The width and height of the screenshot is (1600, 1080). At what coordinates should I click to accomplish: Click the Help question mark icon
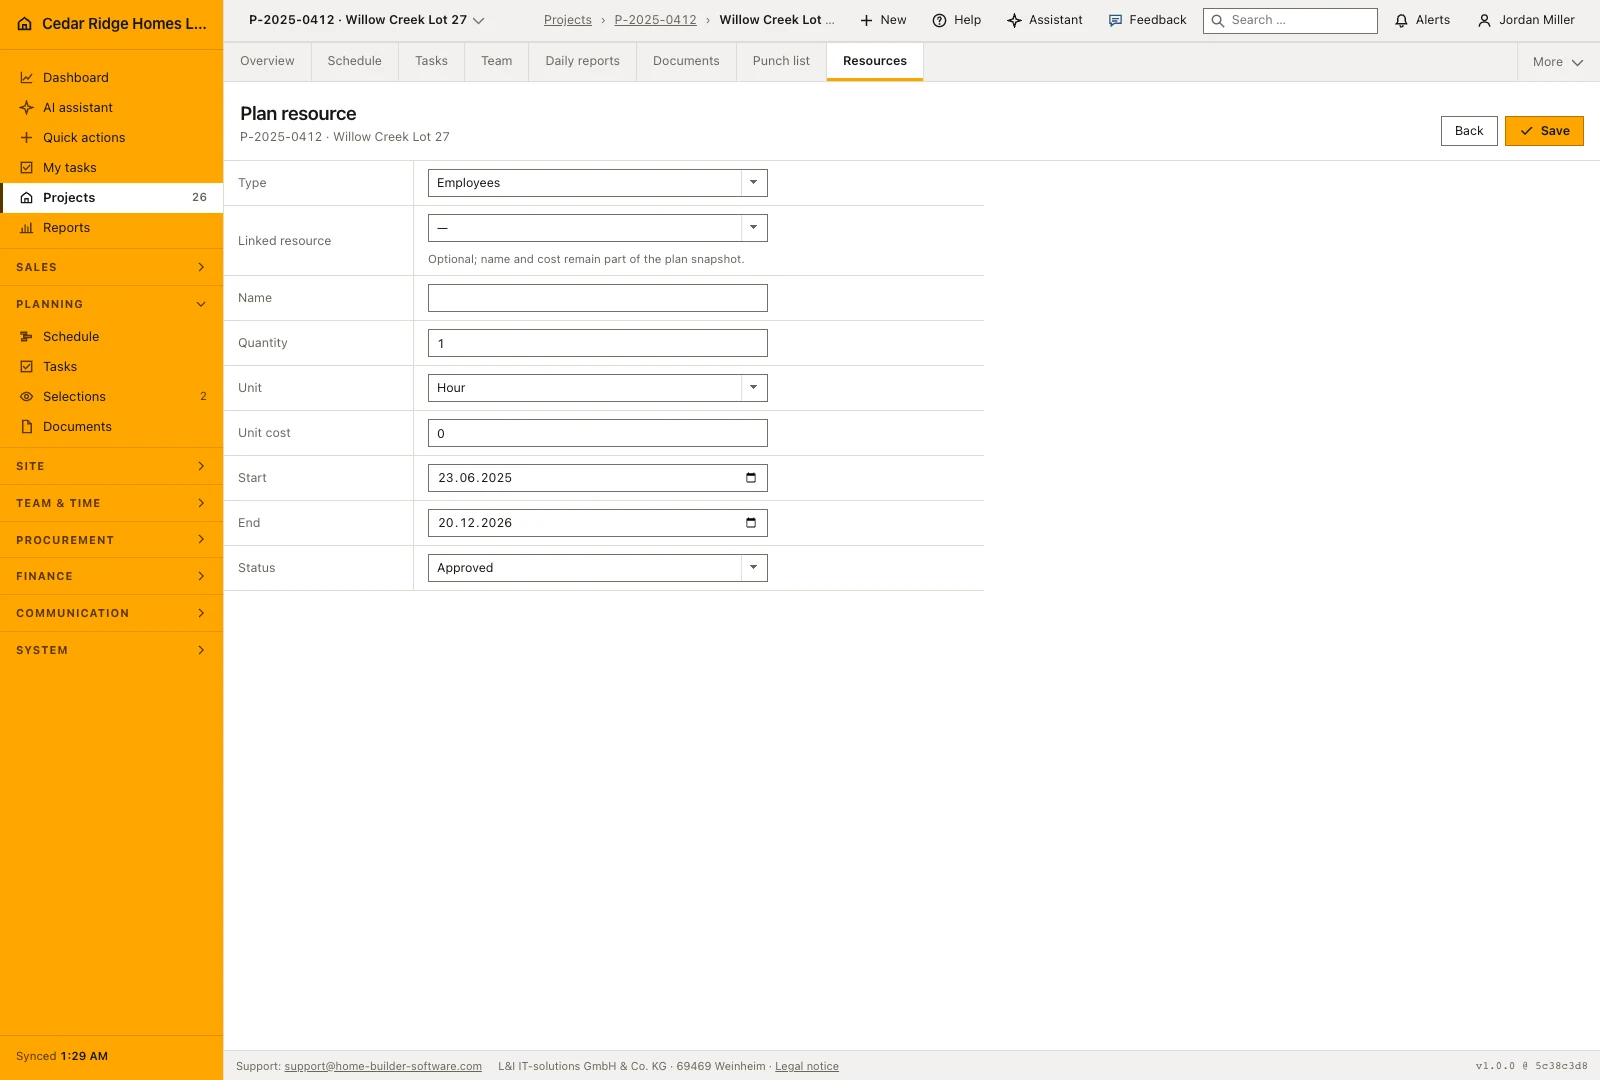point(939,20)
